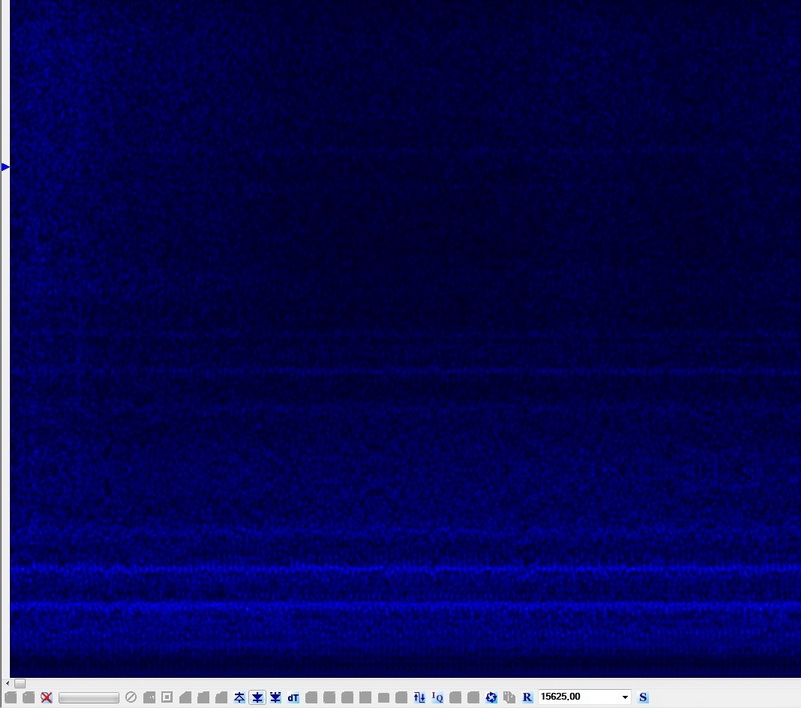
Task: Click the upward arrow over line icon
Action: [239, 697]
